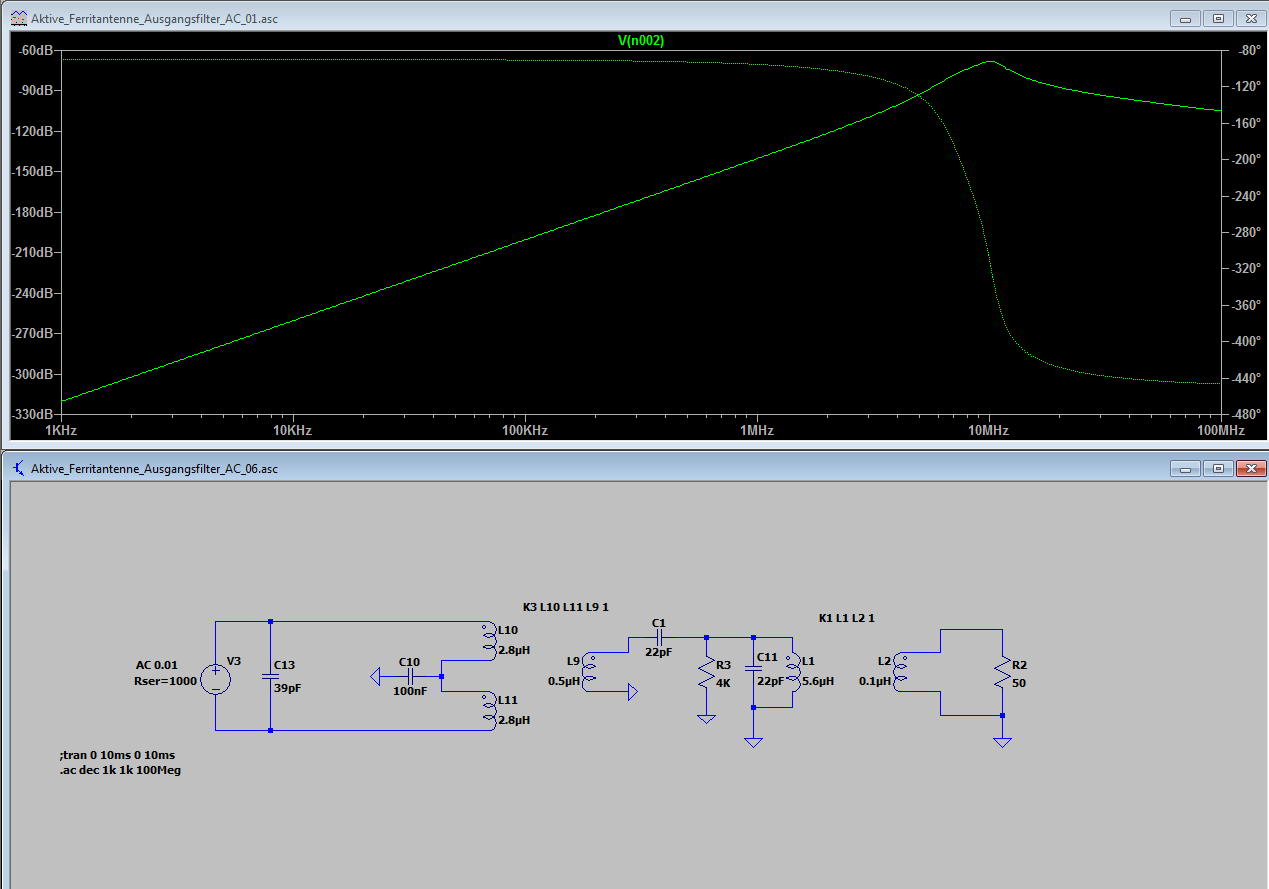Select the L2 inductor symbol
This screenshot has width=1269, height=889.
pos(902,672)
